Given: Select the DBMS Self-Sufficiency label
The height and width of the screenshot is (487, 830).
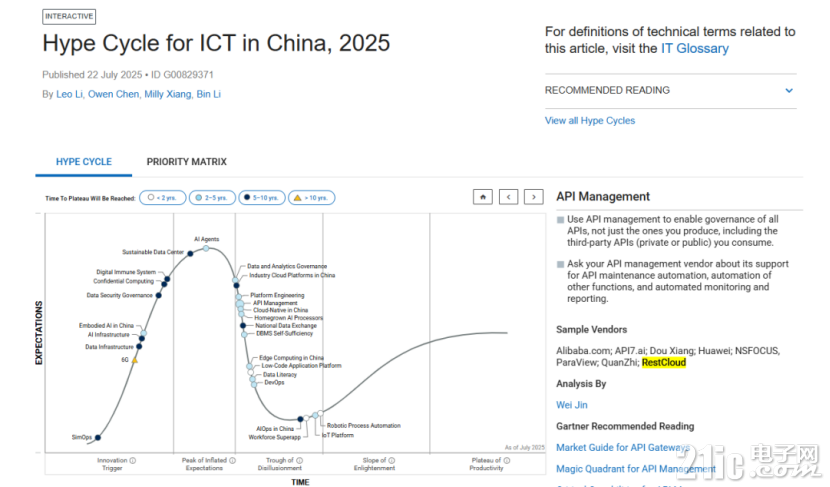Looking at the screenshot, I should (x=285, y=333).
